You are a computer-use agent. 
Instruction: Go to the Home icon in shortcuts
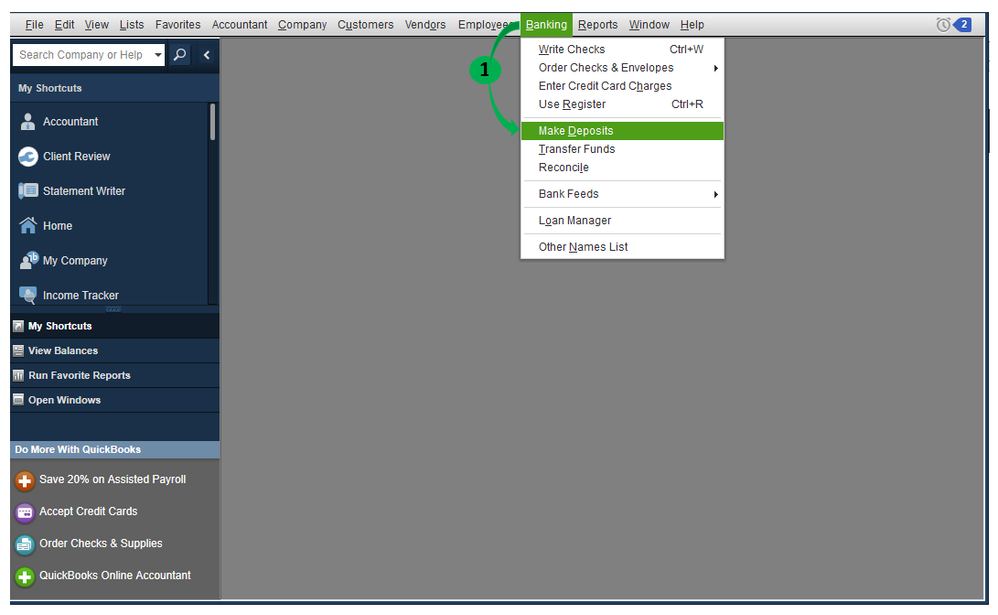(27, 225)
